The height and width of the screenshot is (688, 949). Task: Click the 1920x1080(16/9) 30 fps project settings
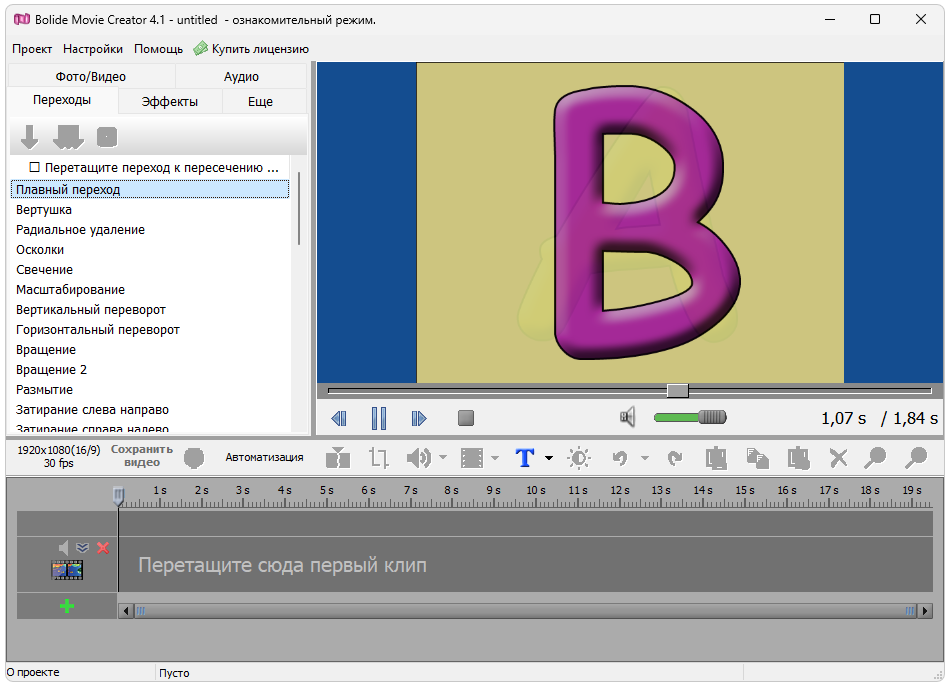point(58,456)
